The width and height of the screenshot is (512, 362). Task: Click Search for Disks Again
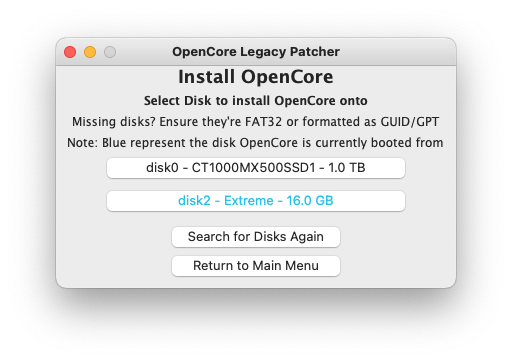pos(256,237)
